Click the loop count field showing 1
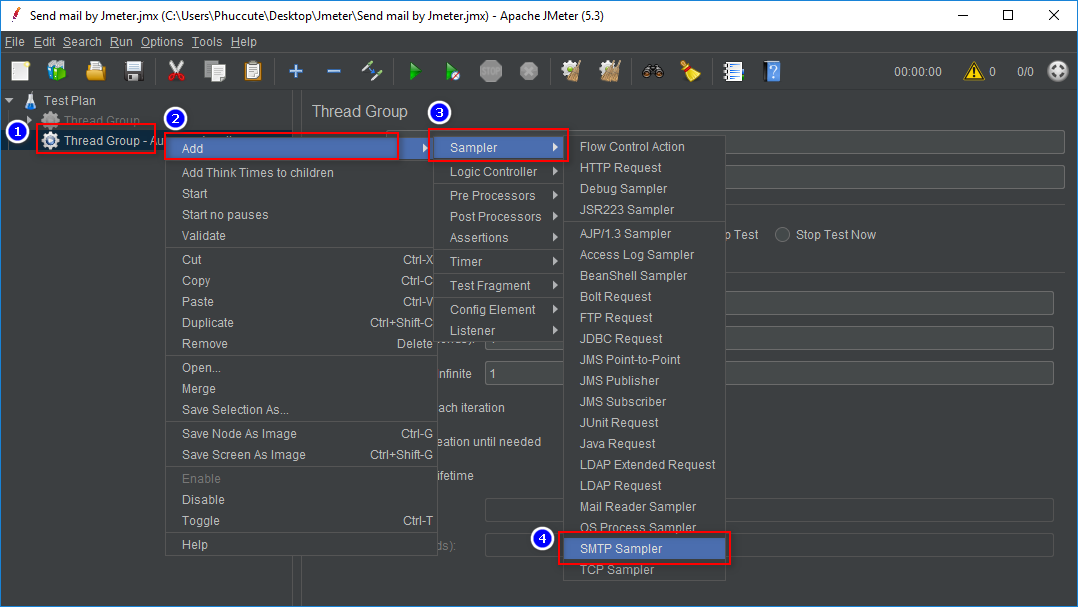The image size is (1078, 607). click(525, 374)
